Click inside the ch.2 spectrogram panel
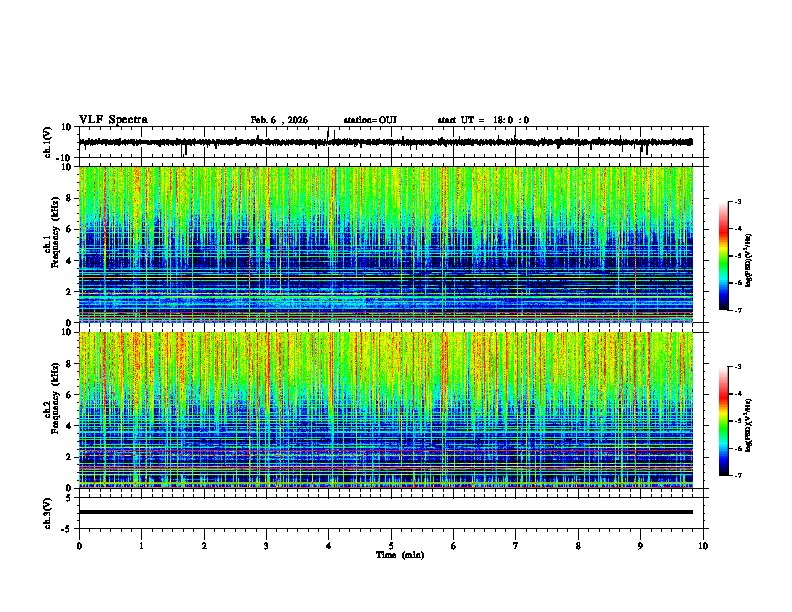This screenshot has height=612, width=792. click(x=386, y=410)
